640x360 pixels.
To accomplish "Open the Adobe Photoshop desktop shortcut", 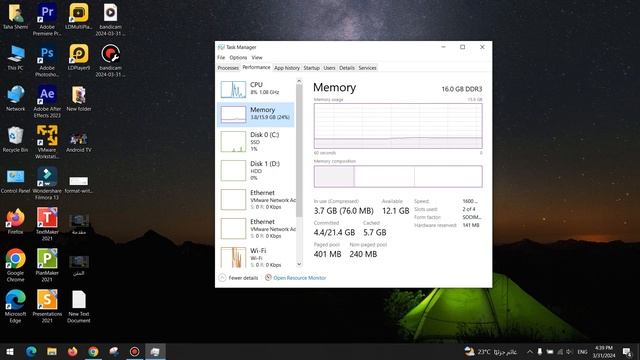I will [x=47, y=60].
